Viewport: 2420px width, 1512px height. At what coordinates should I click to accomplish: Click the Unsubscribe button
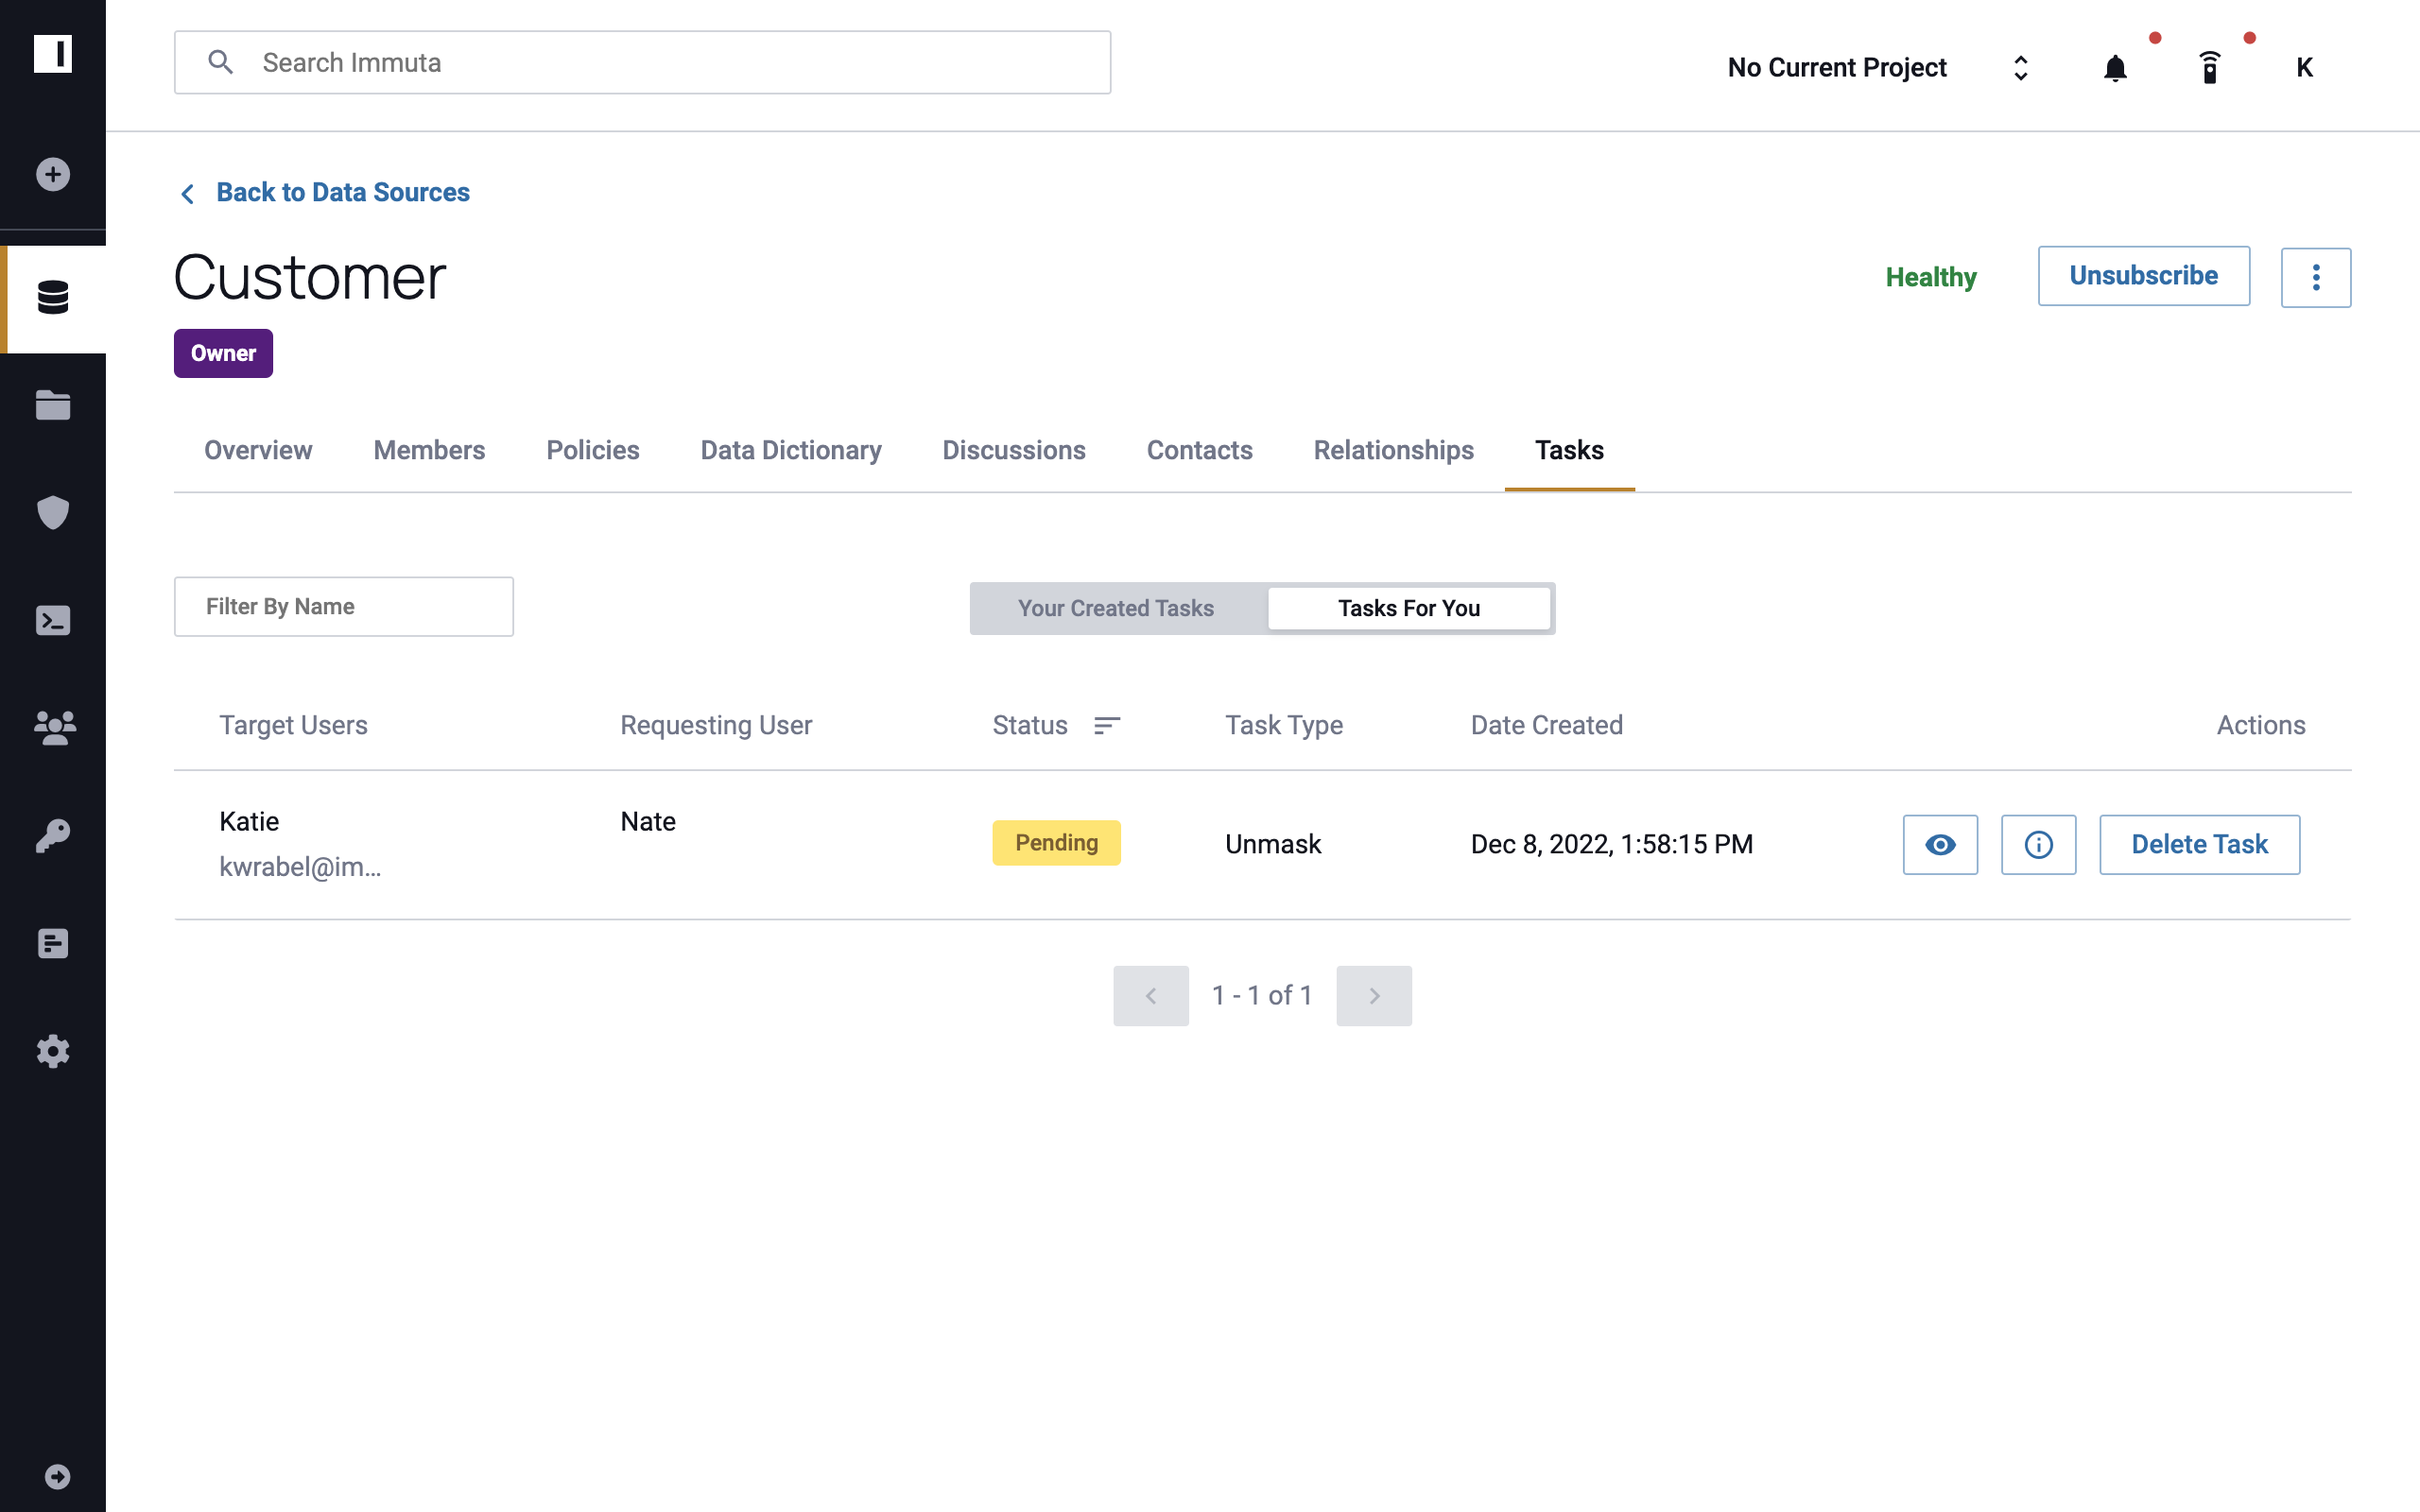2143,276
